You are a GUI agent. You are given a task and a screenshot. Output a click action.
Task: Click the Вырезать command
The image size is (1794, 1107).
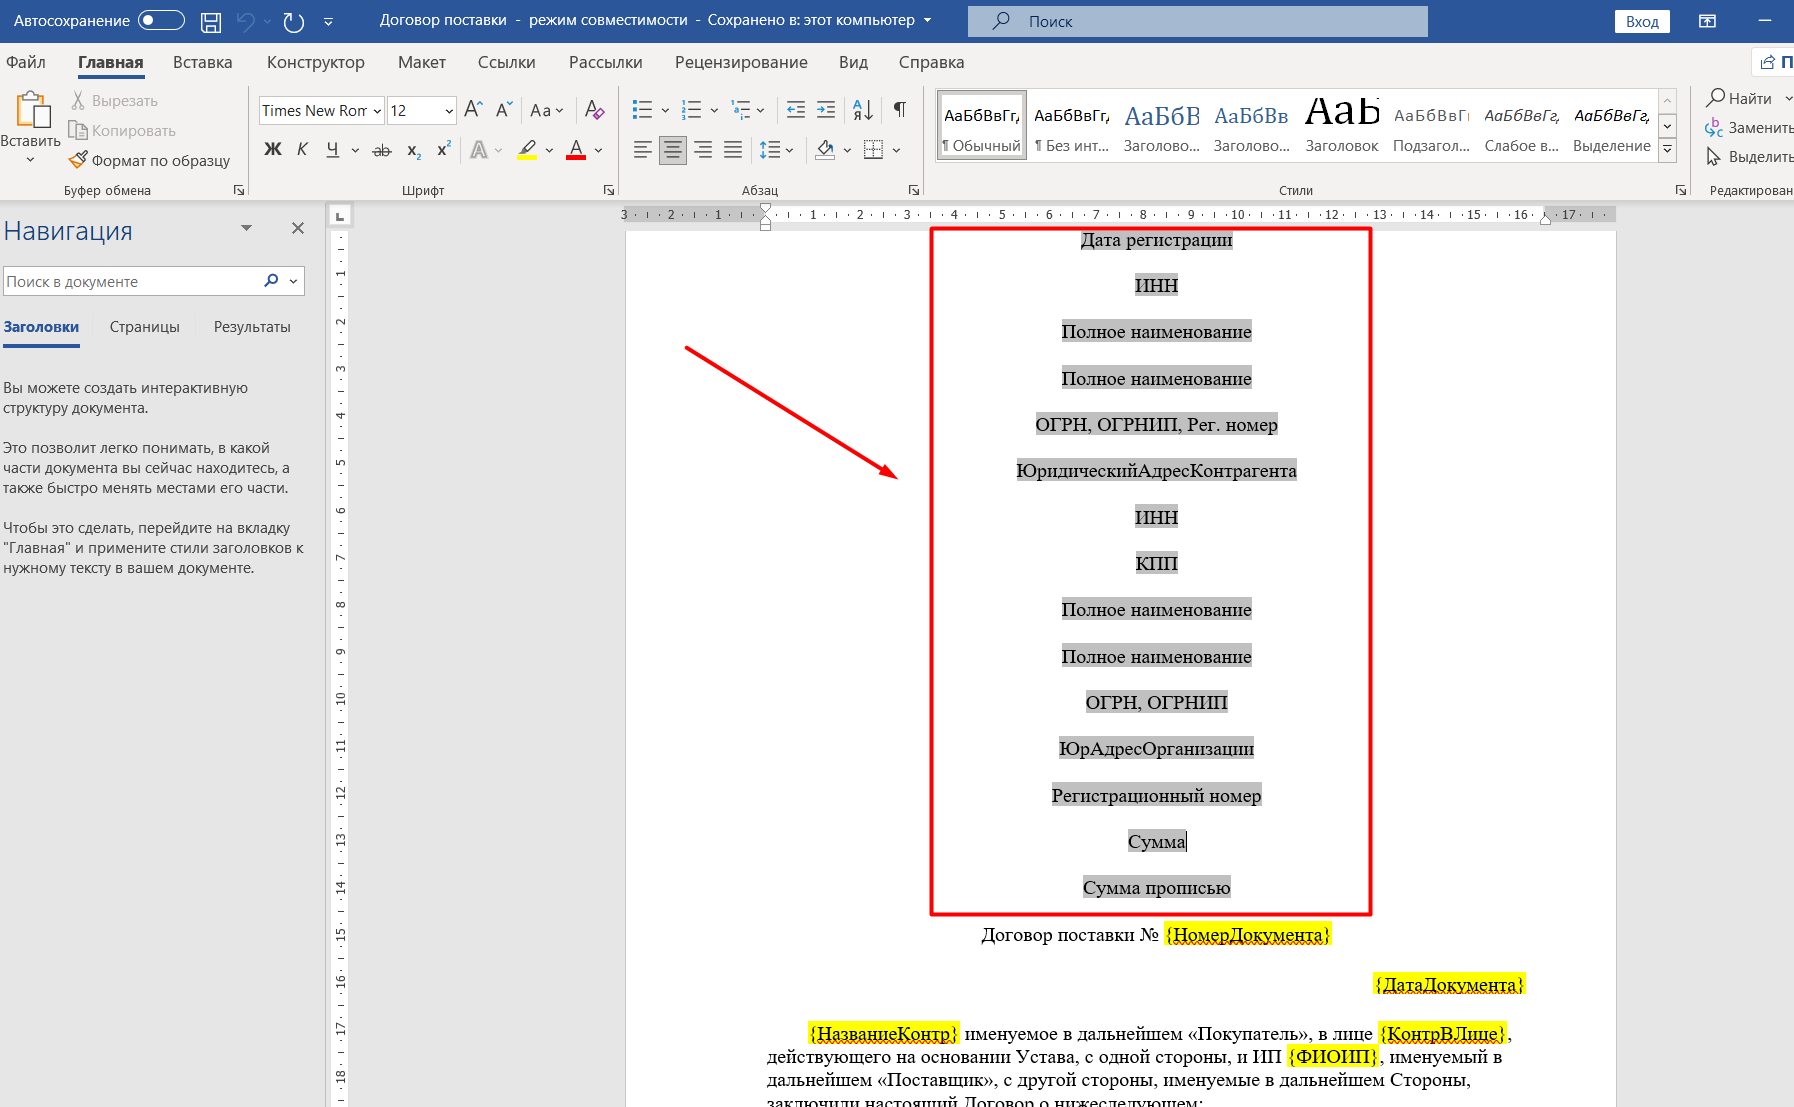click(x=114, y=101)
